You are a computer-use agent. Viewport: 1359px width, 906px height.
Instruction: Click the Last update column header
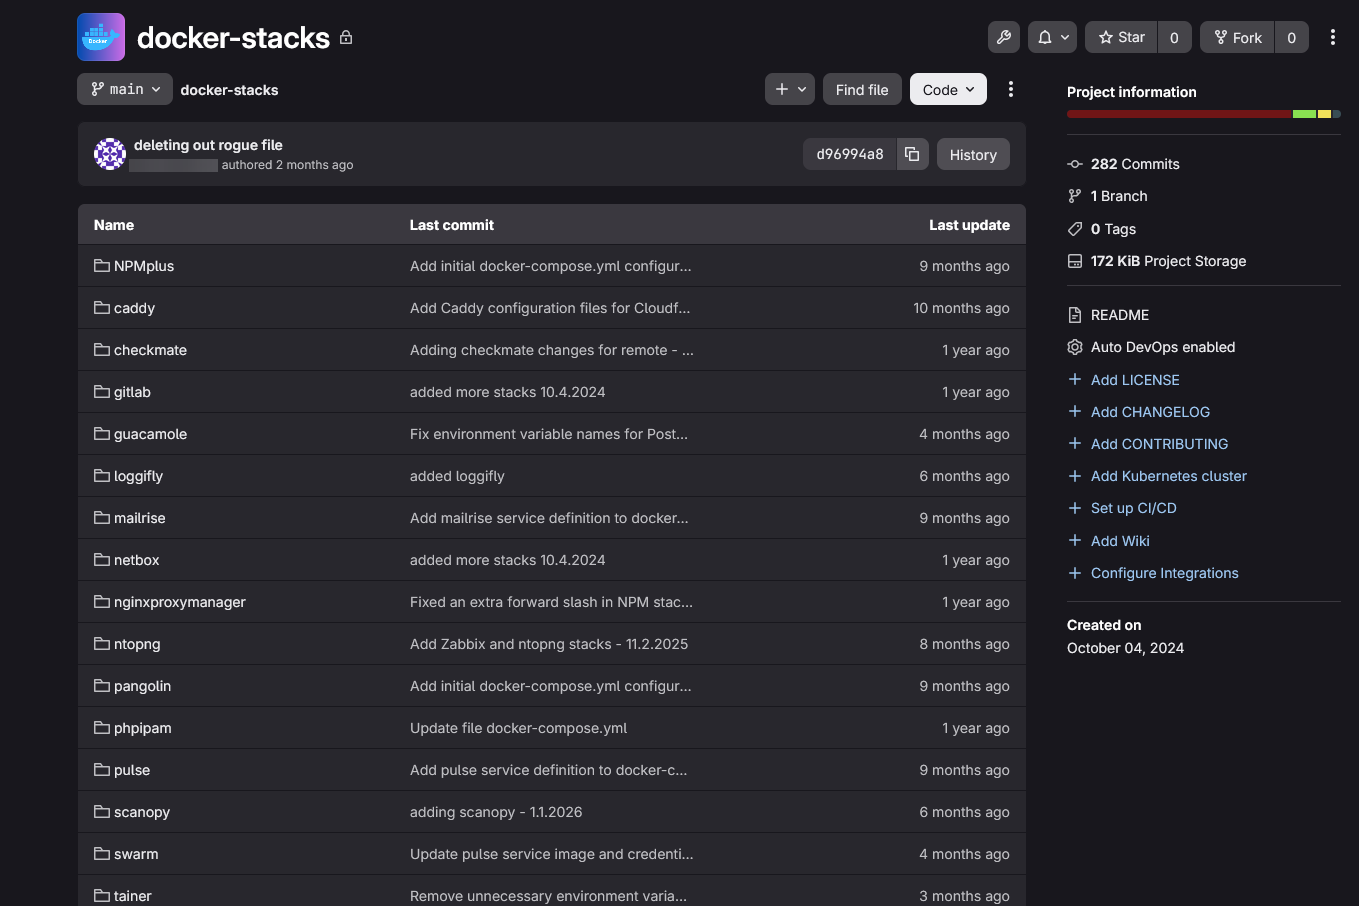969,225
